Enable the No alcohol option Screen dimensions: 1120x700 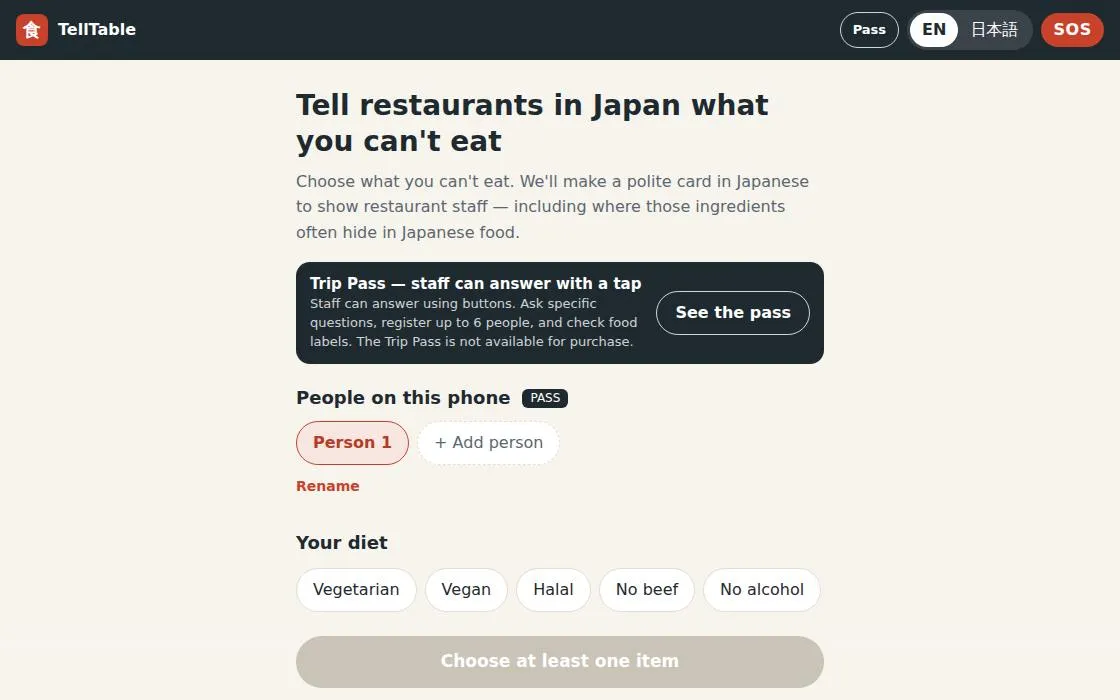761,590
